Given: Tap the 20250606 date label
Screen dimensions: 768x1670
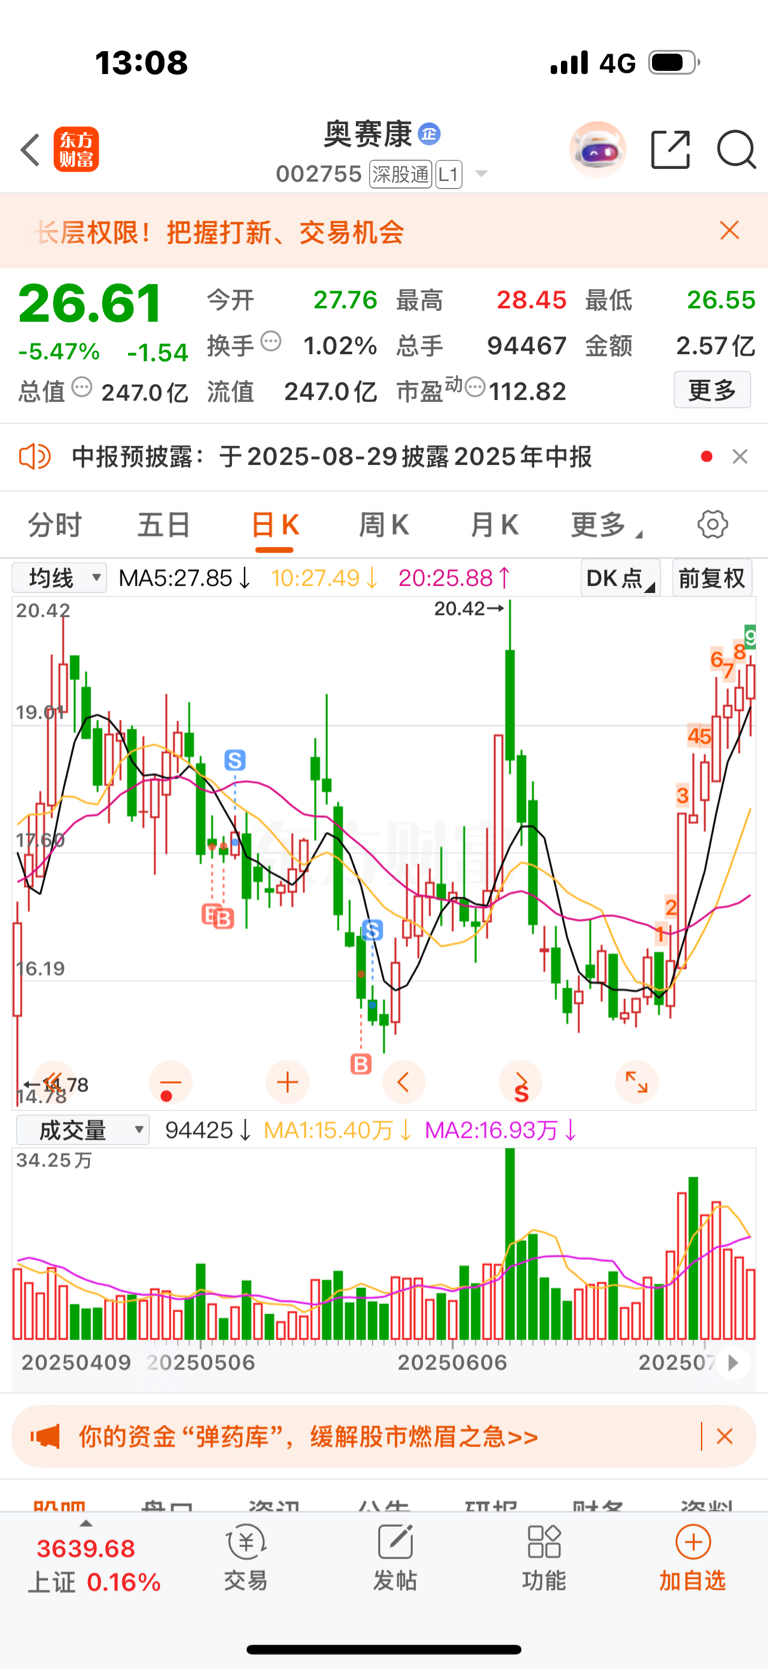Looking at the screenshot, I should 452,1362.
